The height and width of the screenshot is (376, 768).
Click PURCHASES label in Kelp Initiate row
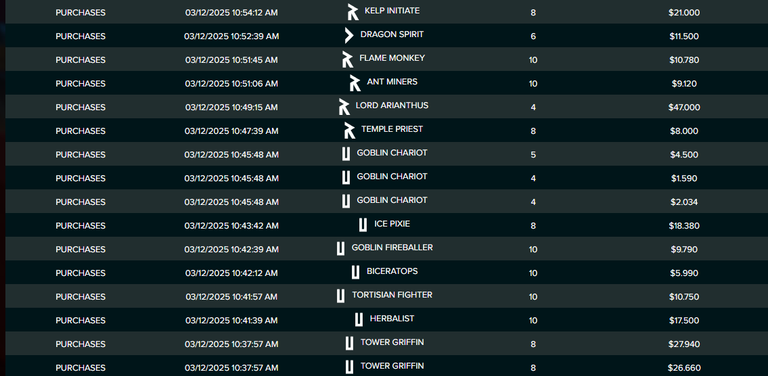click(80, 13)
